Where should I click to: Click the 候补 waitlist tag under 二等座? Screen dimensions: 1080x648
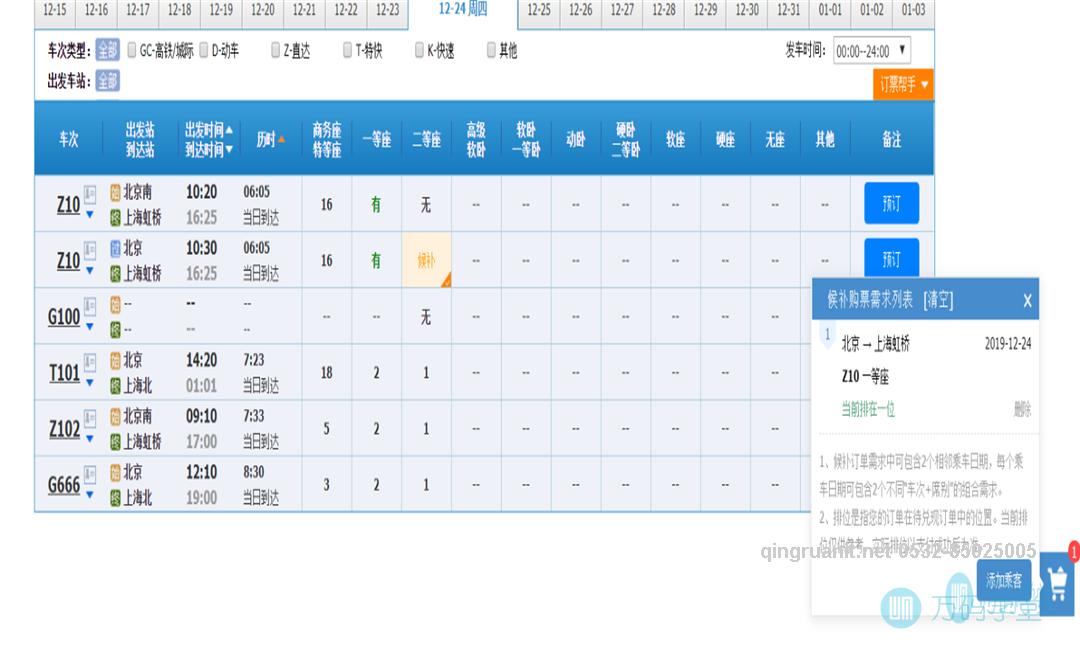pos(426,260)
